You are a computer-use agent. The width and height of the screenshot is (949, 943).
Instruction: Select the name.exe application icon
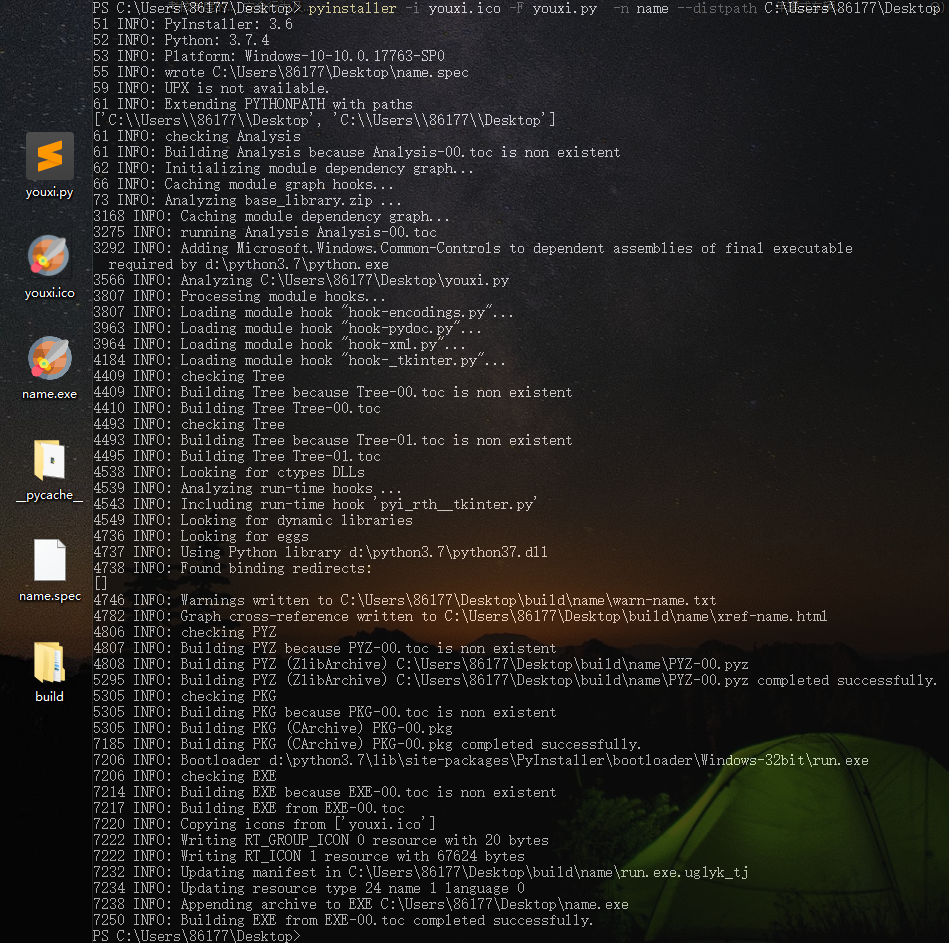[49, 358]
